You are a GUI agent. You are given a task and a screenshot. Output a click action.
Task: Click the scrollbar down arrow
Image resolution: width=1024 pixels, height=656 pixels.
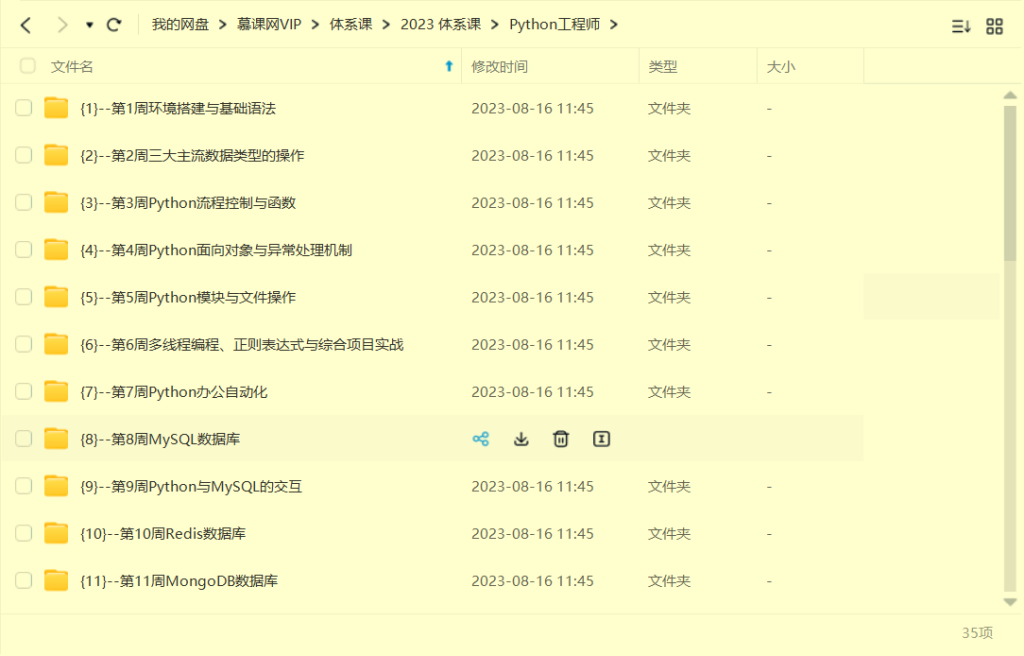coord(1010,602)
